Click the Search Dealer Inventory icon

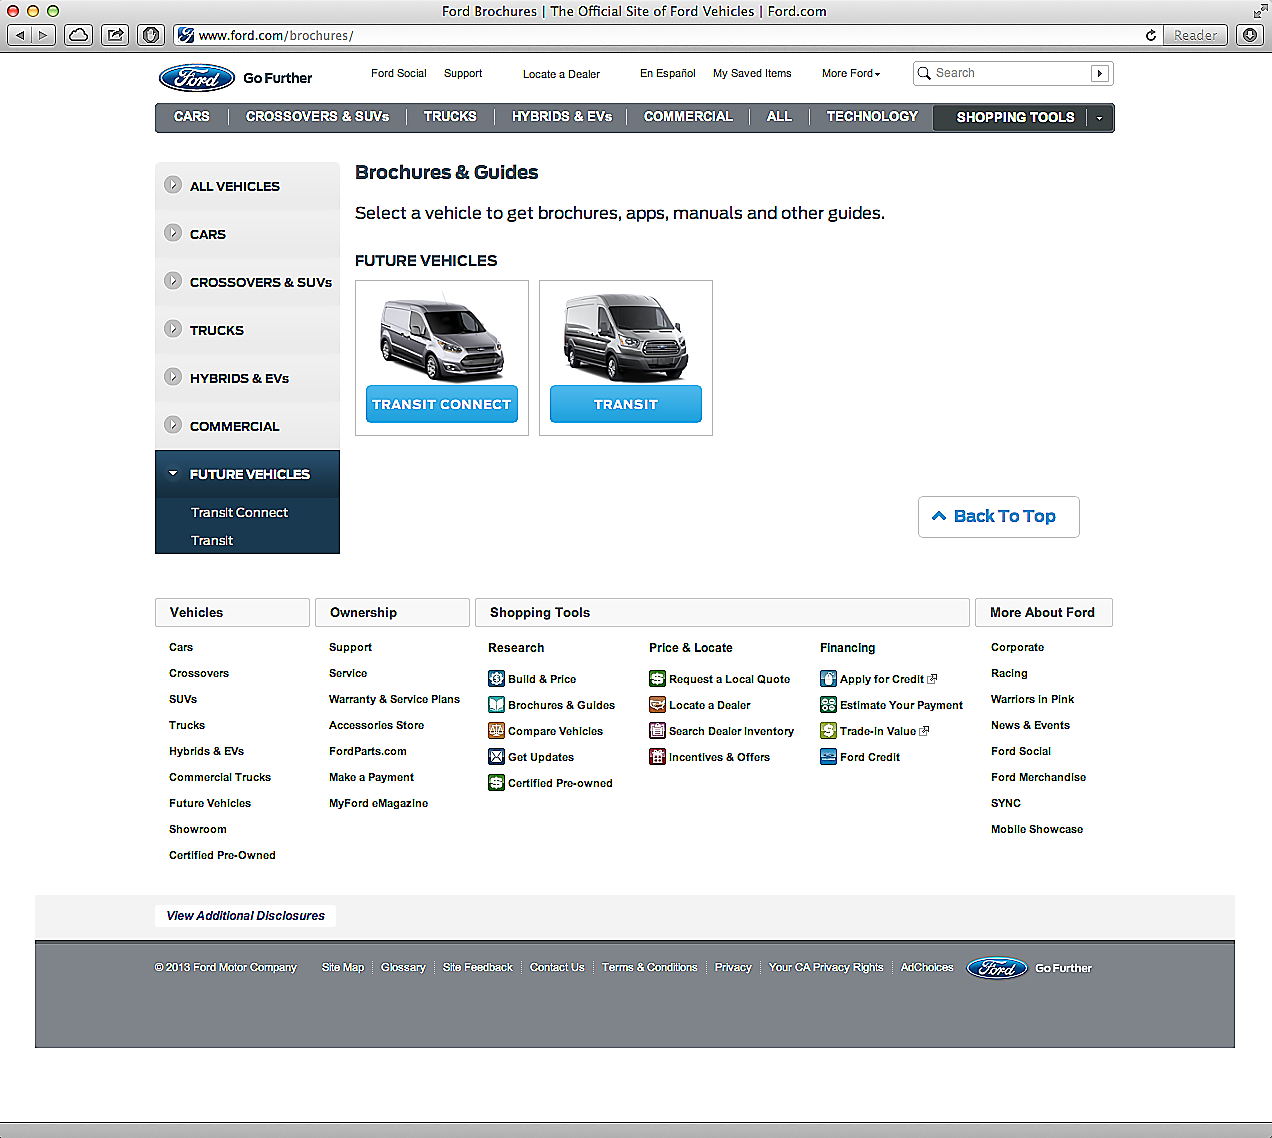(x=657, y=731)
